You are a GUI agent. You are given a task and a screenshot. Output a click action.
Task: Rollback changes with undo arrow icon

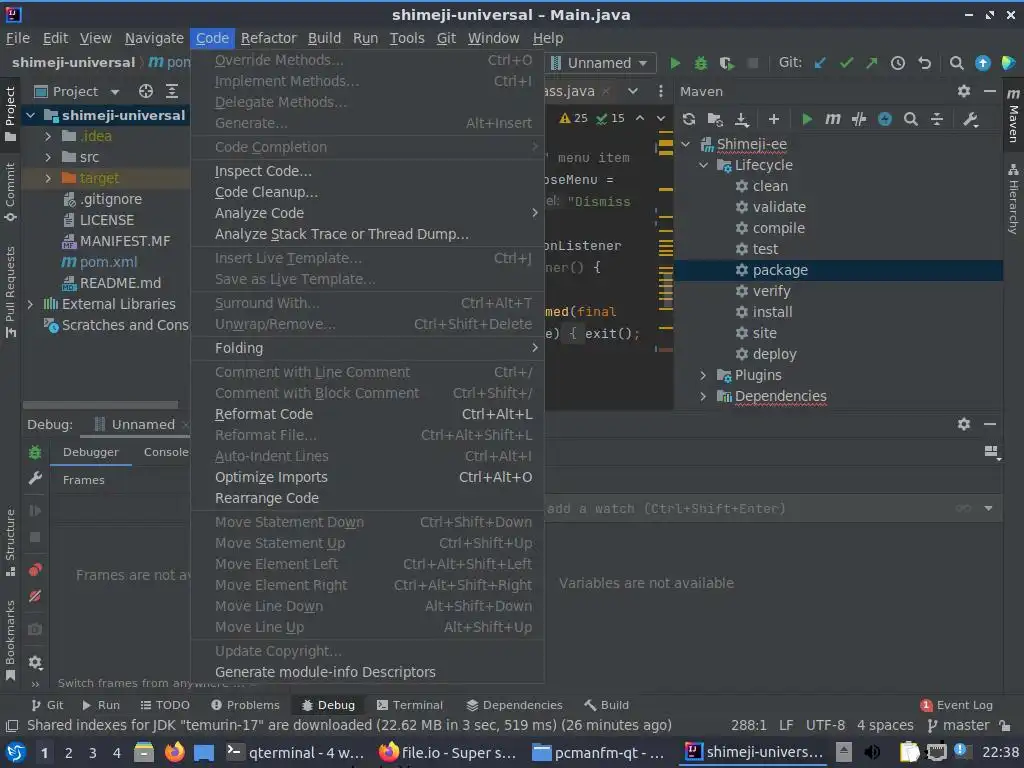(x=924, y=63)
